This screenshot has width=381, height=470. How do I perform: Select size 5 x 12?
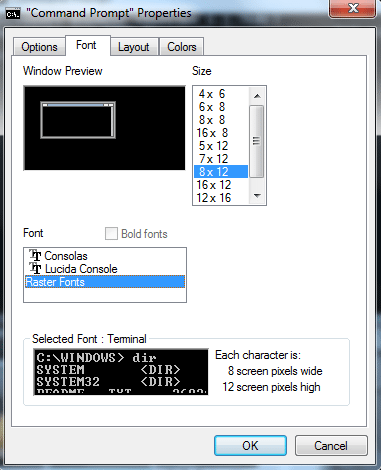pyautogui.click(x=221, y=146)
